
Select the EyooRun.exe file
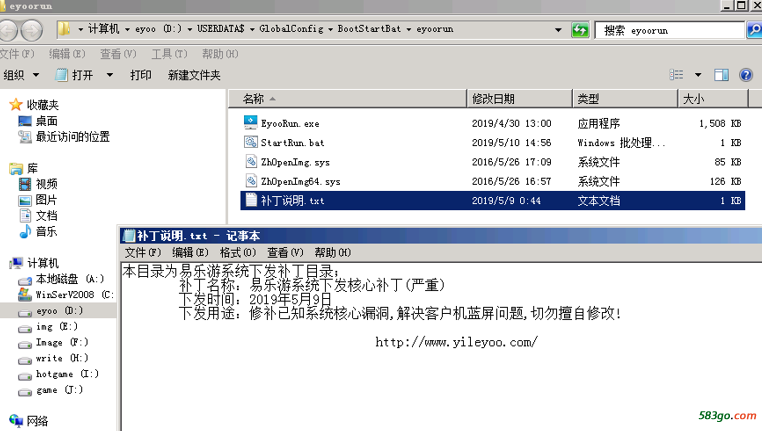click(x=289, y=123)
